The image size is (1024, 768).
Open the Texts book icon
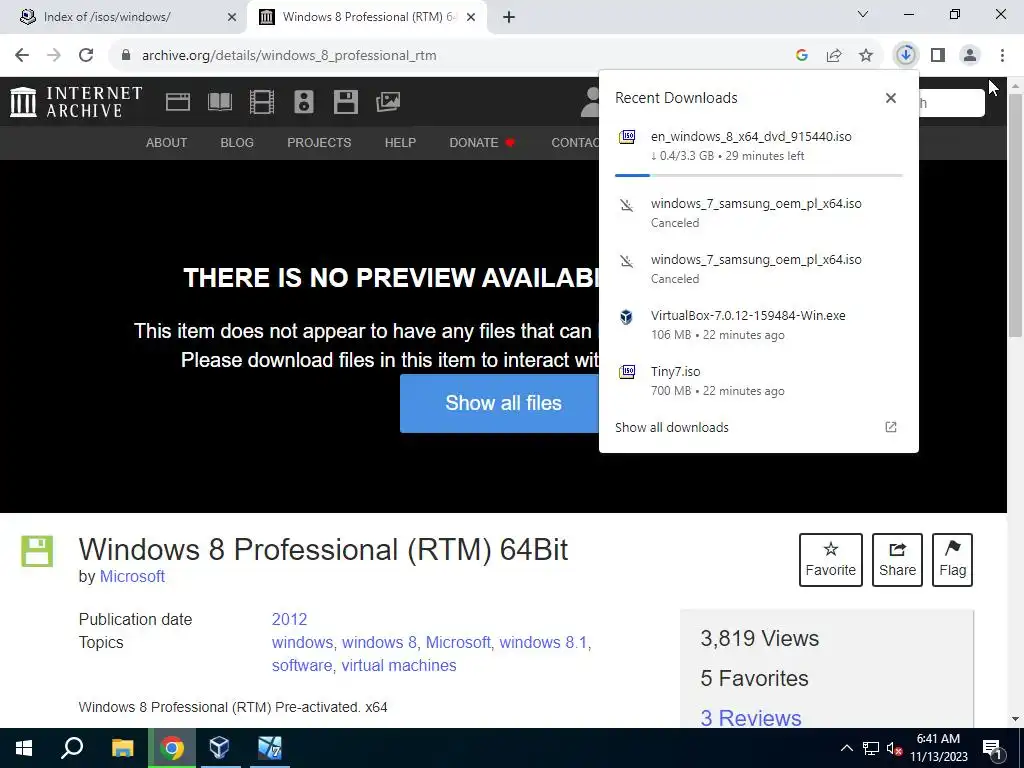[219, 102]
